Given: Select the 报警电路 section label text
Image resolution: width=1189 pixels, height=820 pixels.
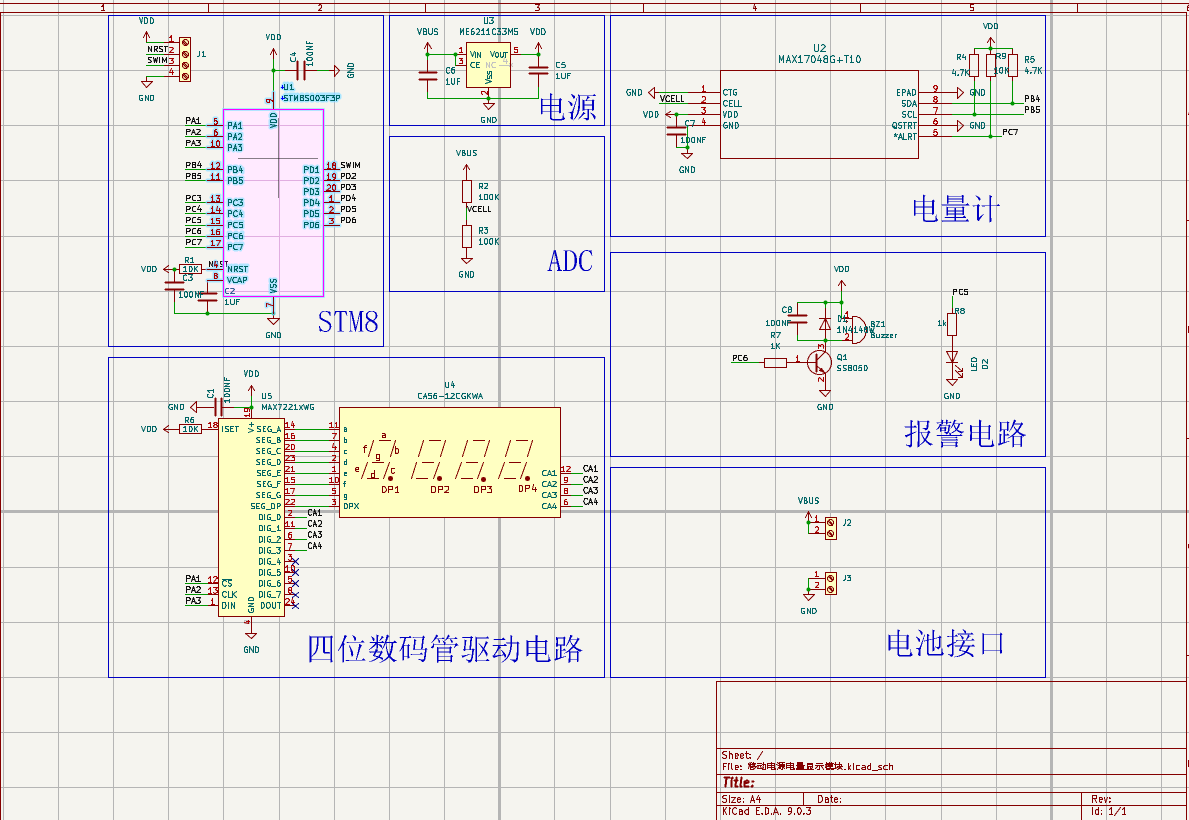Looking at the screenshot, I should tap(964, 433).
